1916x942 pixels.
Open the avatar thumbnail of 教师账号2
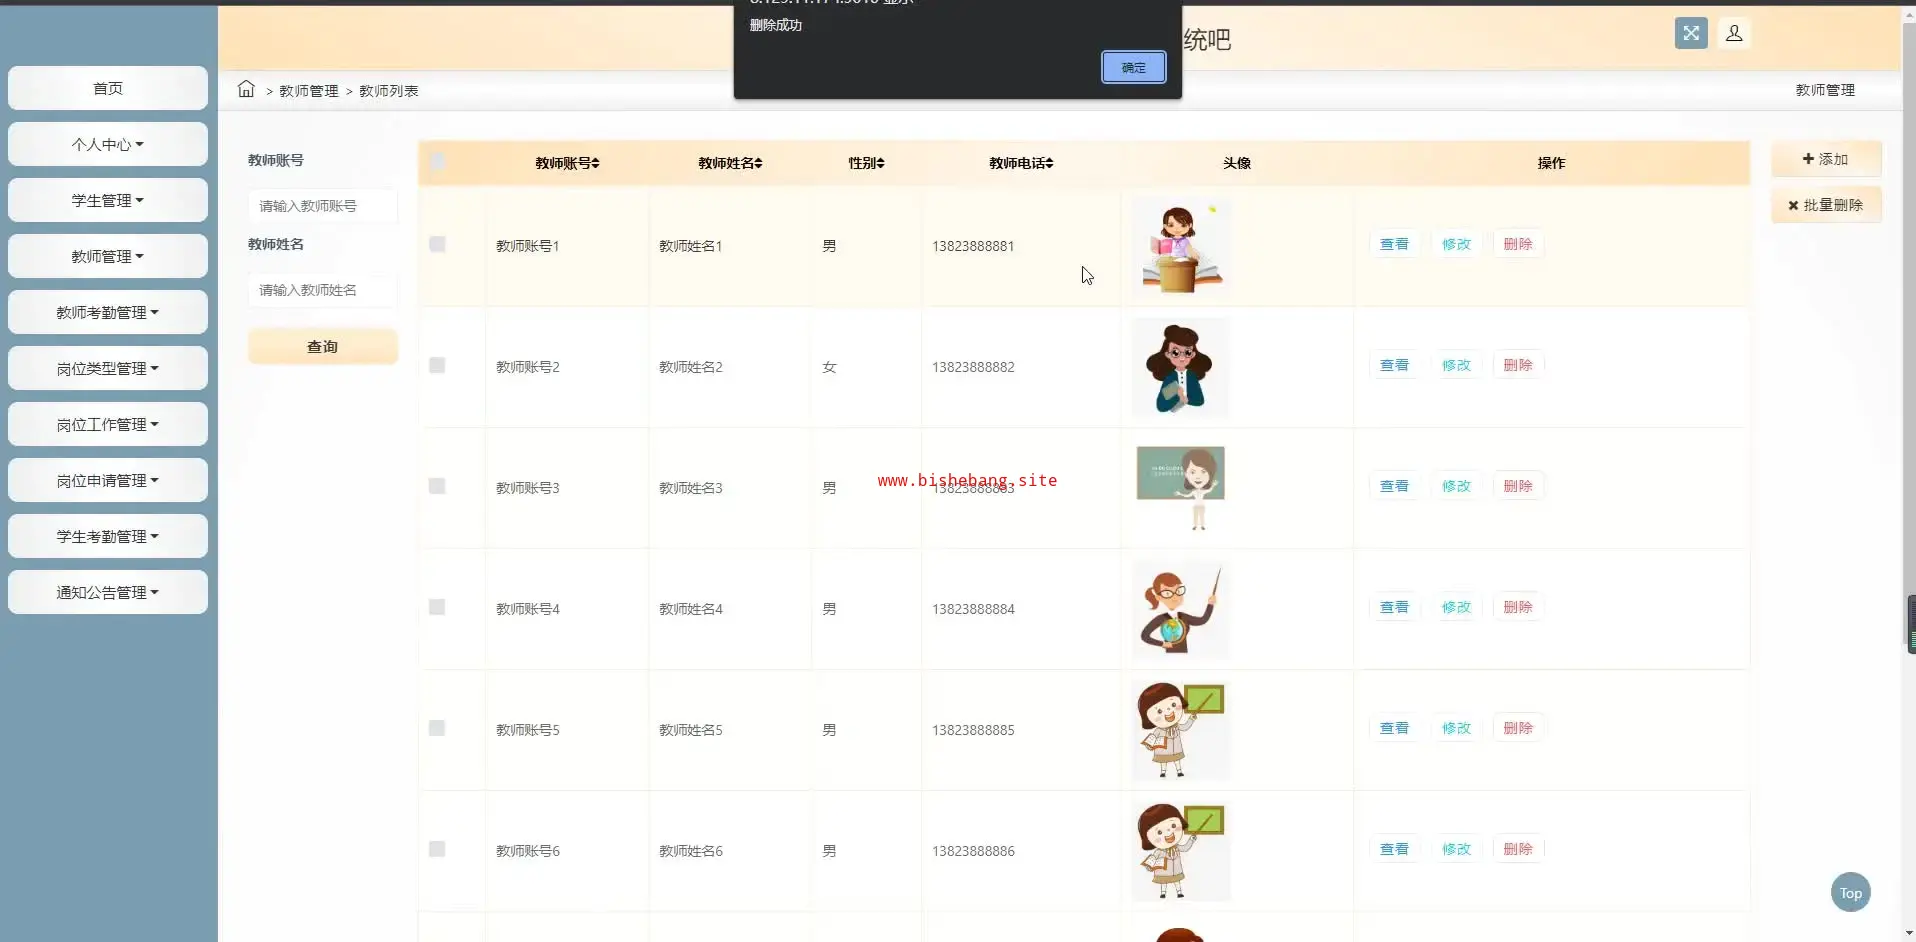(1180, 367)
